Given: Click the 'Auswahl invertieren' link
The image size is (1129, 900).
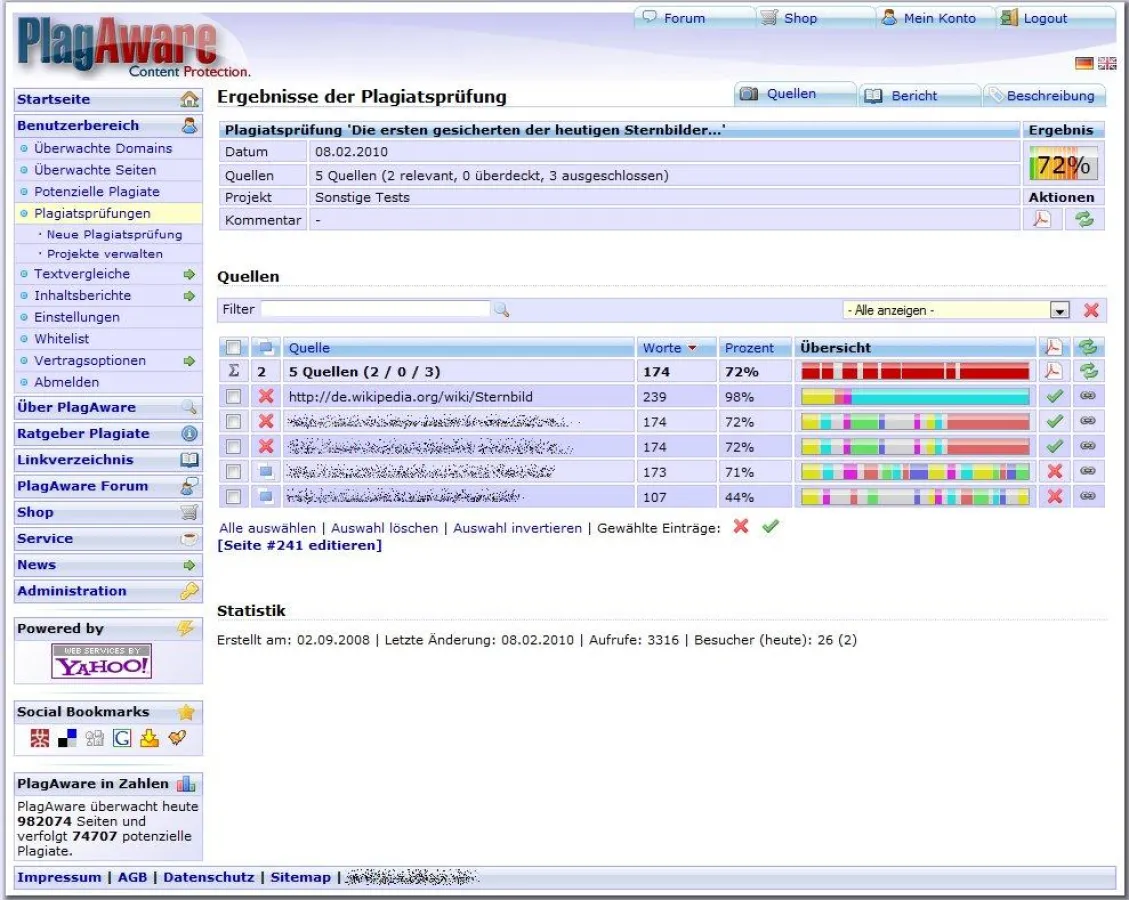Looking at the screenshot, I should [518, 528].
